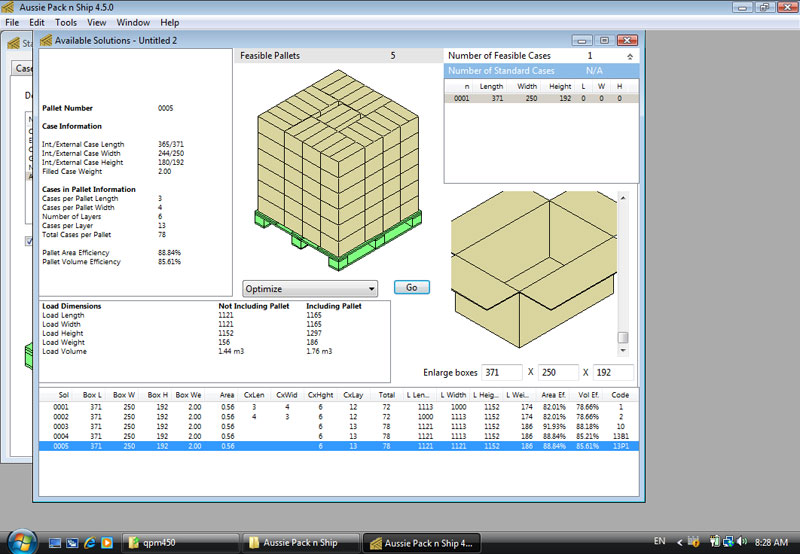Click the Enlarge boxes length field 371
Screen dimensions: 800x554
503,372
